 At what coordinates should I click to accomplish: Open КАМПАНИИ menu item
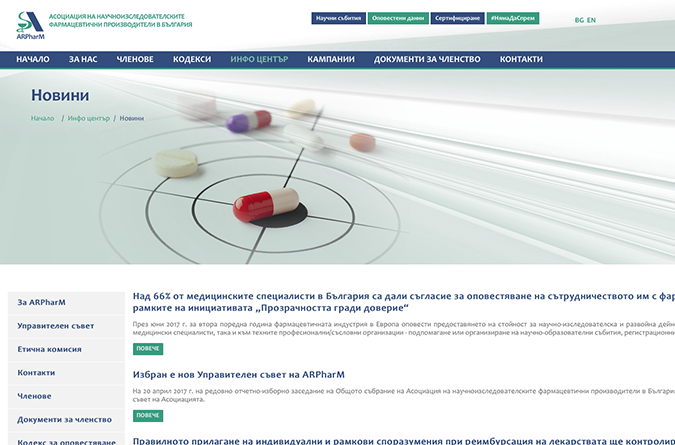(331, 59)
